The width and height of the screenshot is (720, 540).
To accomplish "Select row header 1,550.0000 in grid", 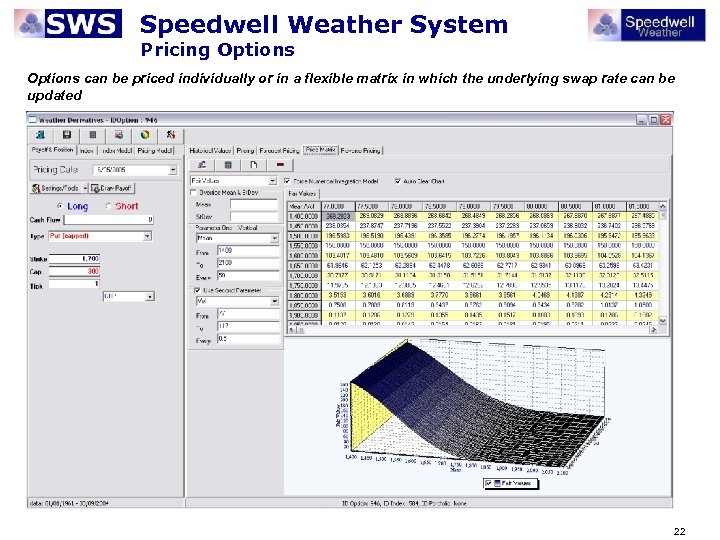I will click(304, 246).
